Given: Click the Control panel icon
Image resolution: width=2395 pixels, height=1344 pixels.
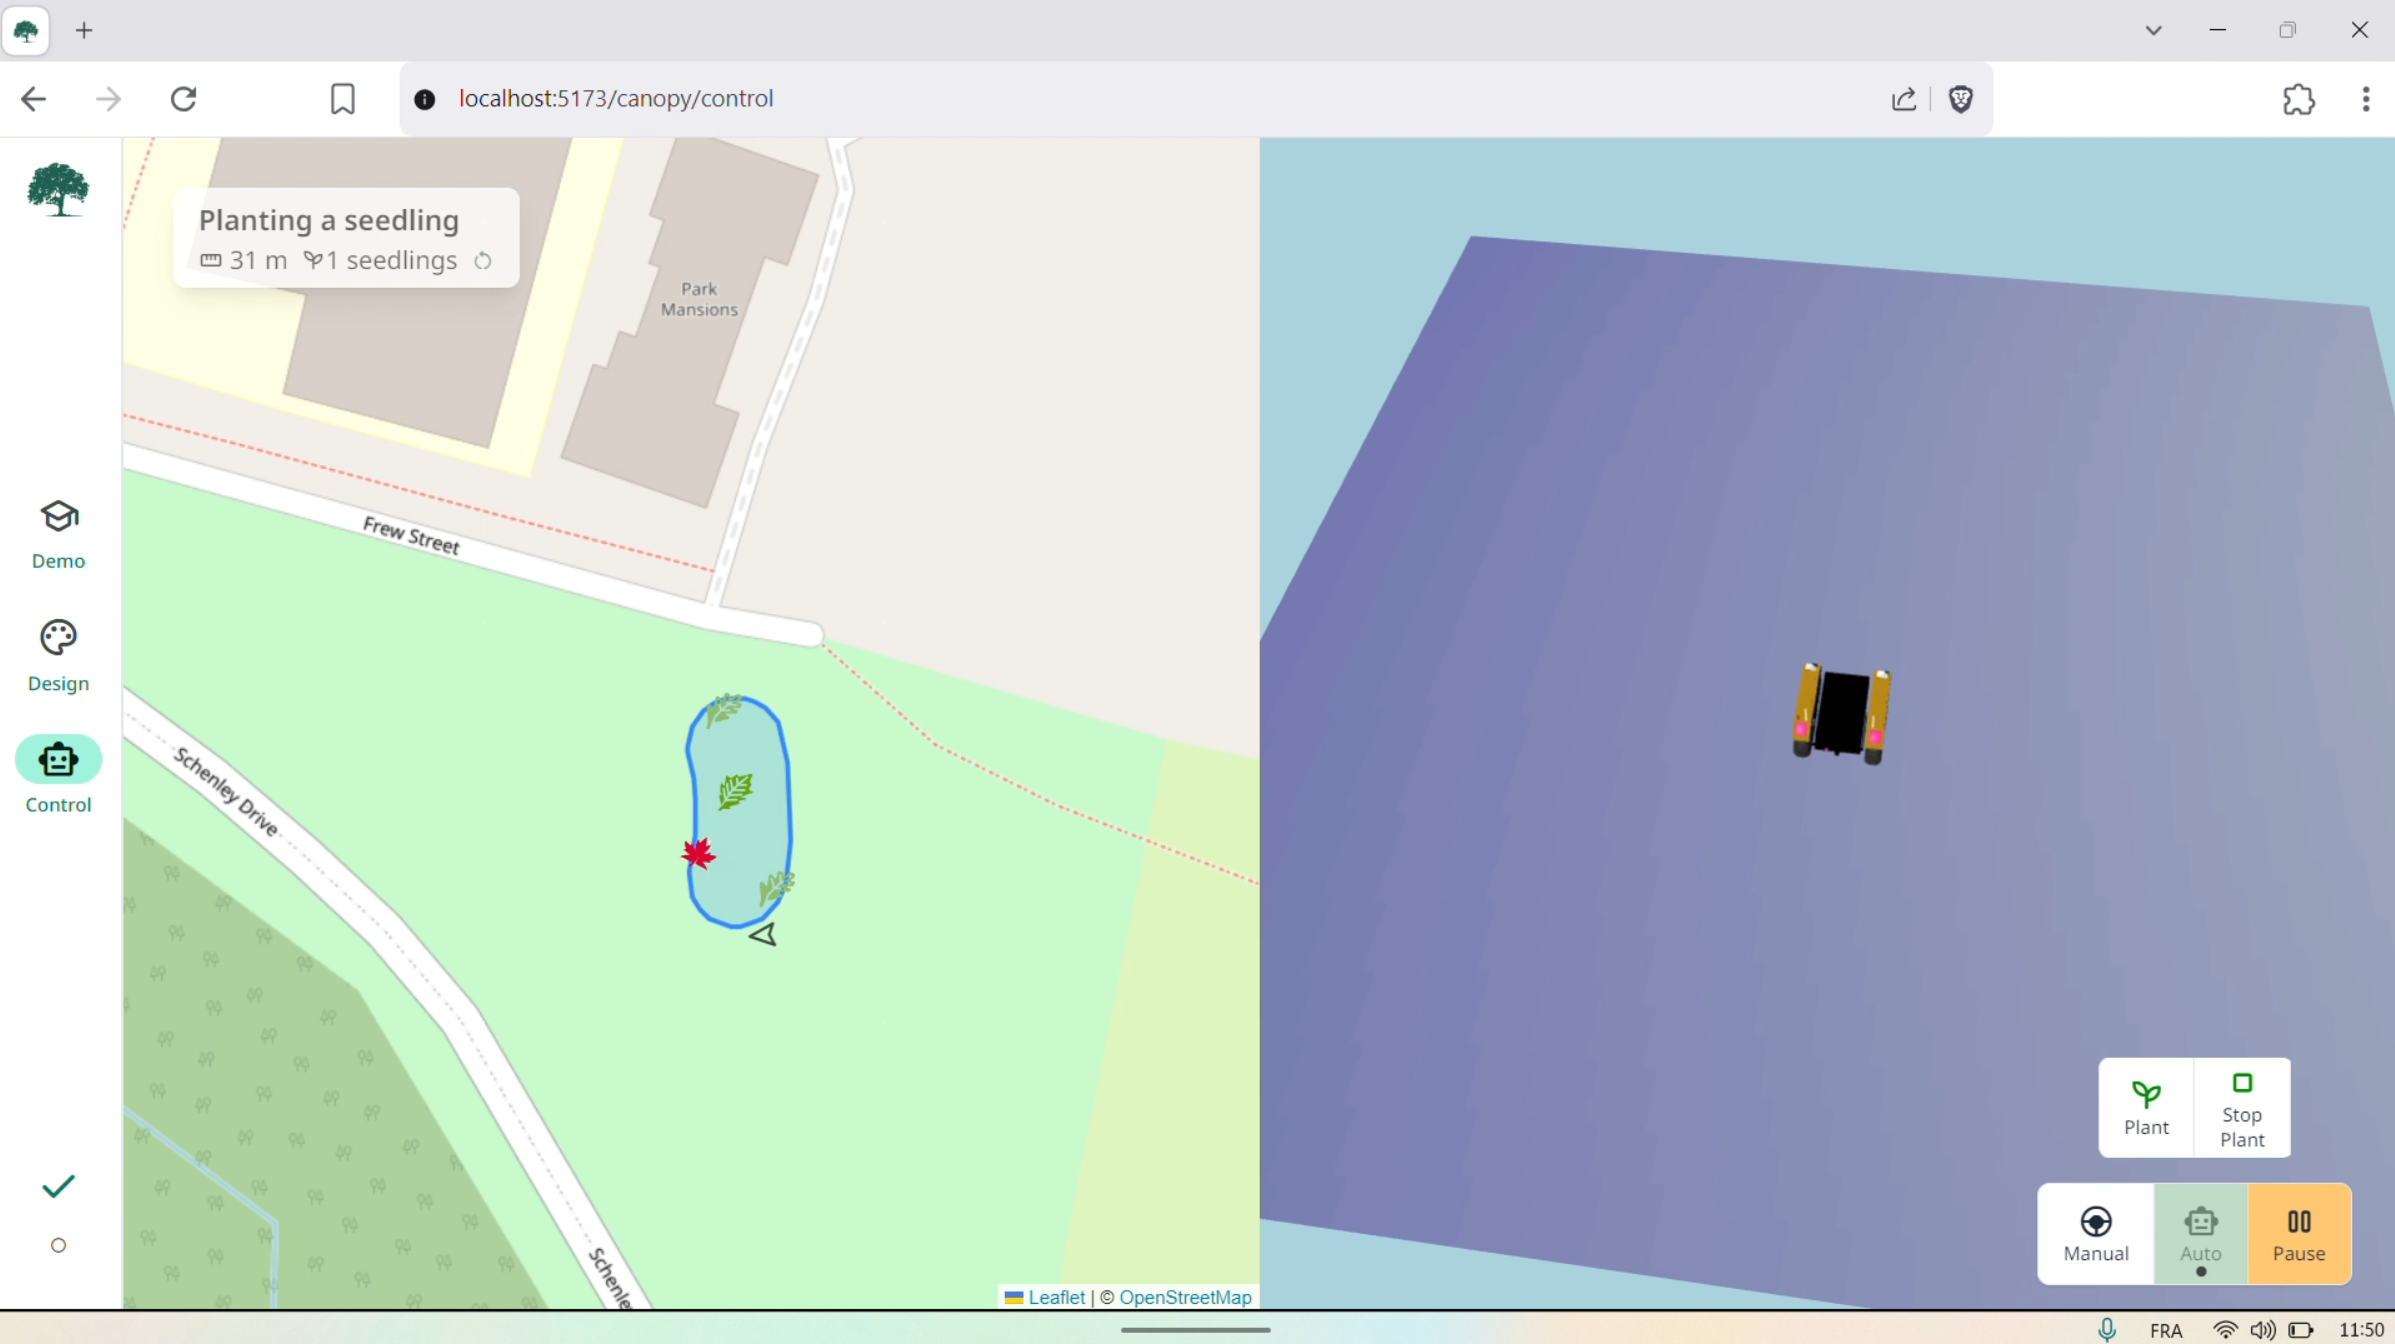Looking at the screenshot, I should pos(58,760).
